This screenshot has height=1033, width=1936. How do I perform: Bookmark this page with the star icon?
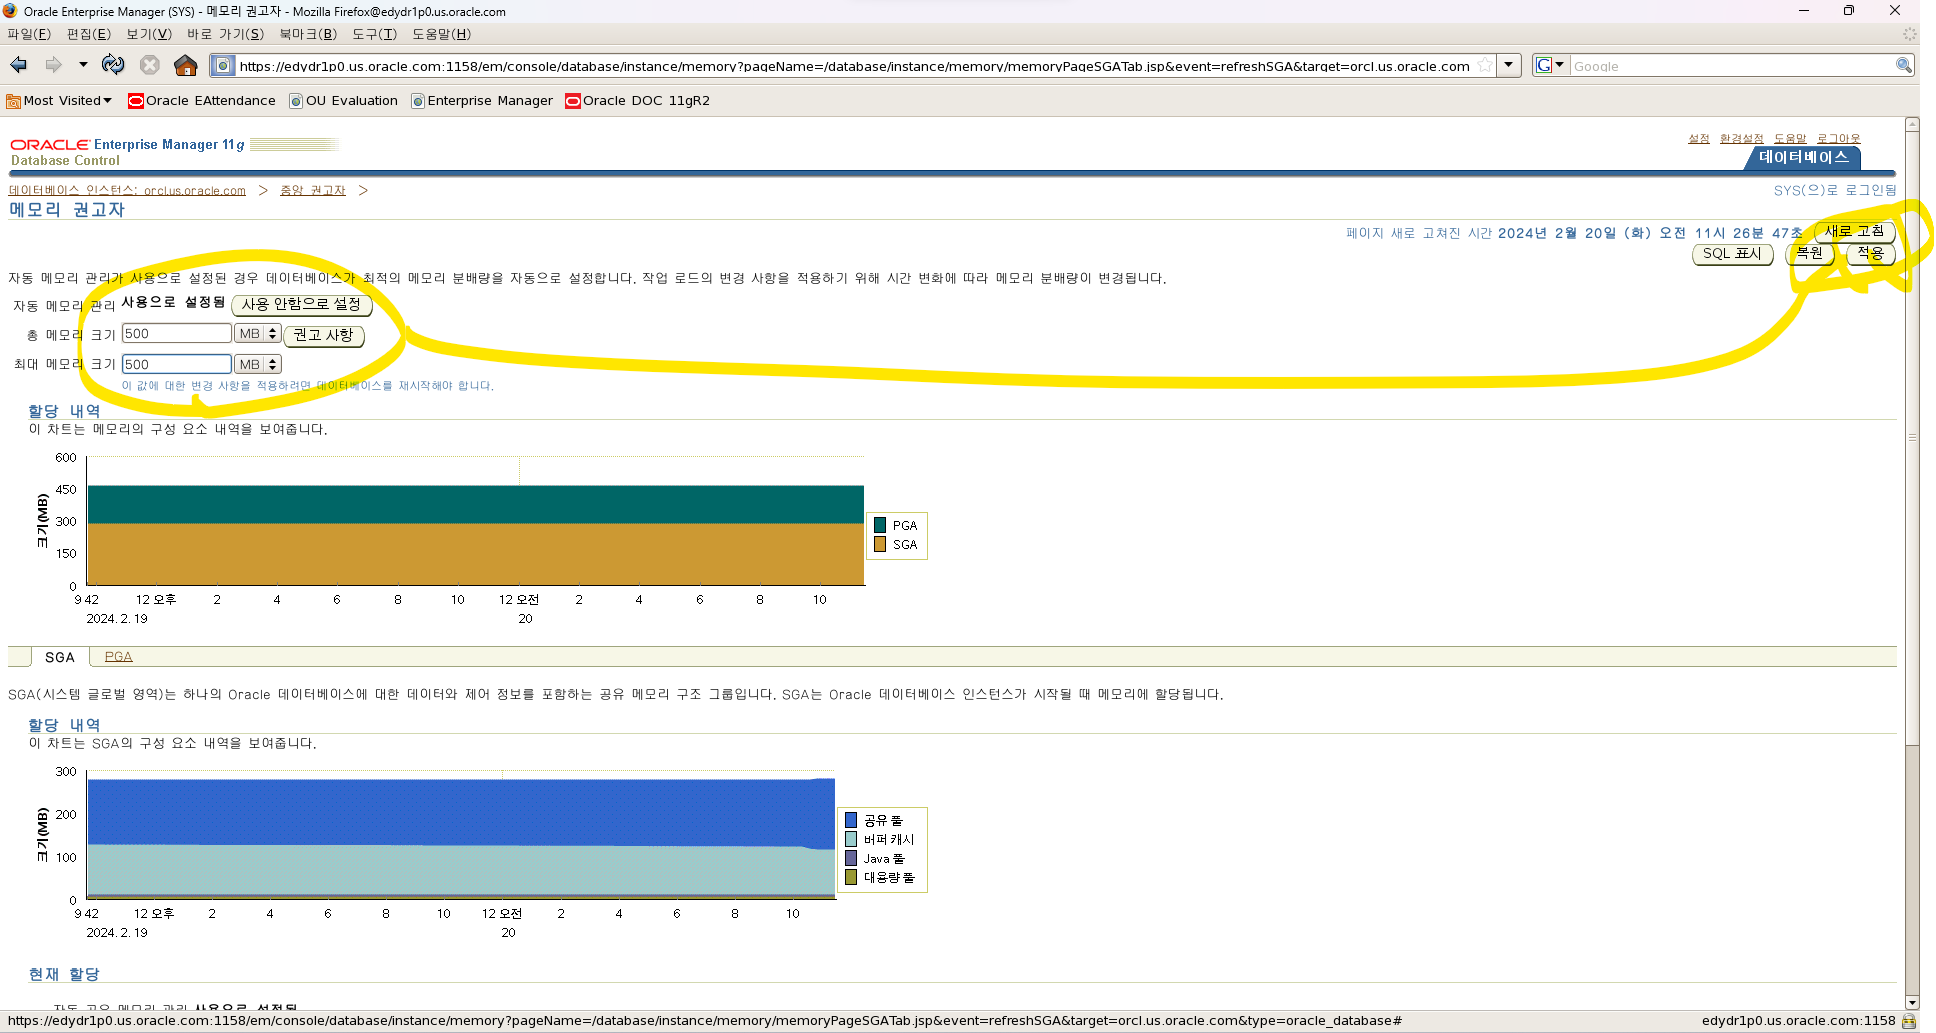tap(1486, 65)
